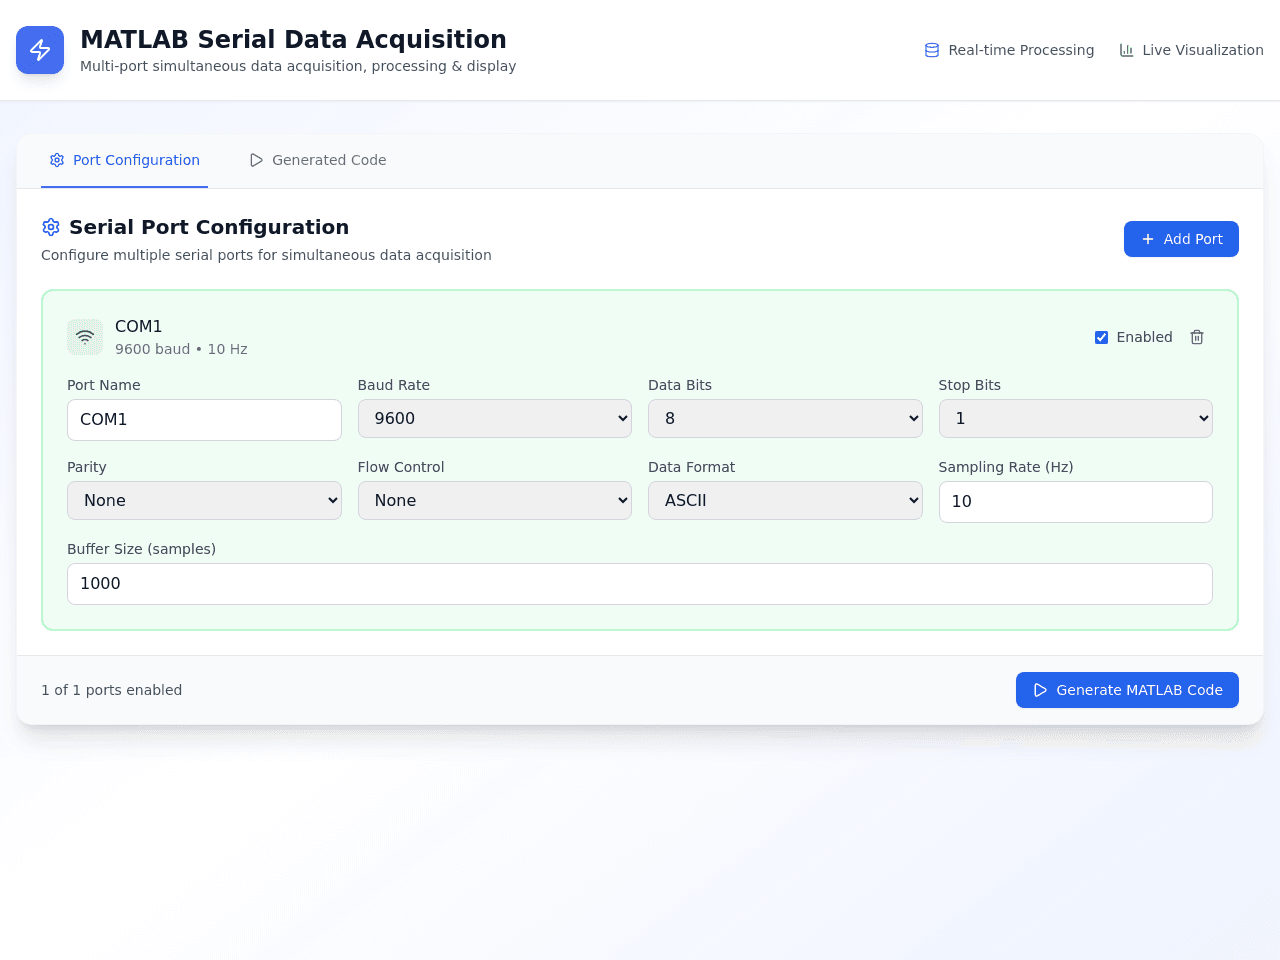The height and width of the screenshot is (960, 1280).
Task: Focus the Buffer Size input field
Action: 640,584
